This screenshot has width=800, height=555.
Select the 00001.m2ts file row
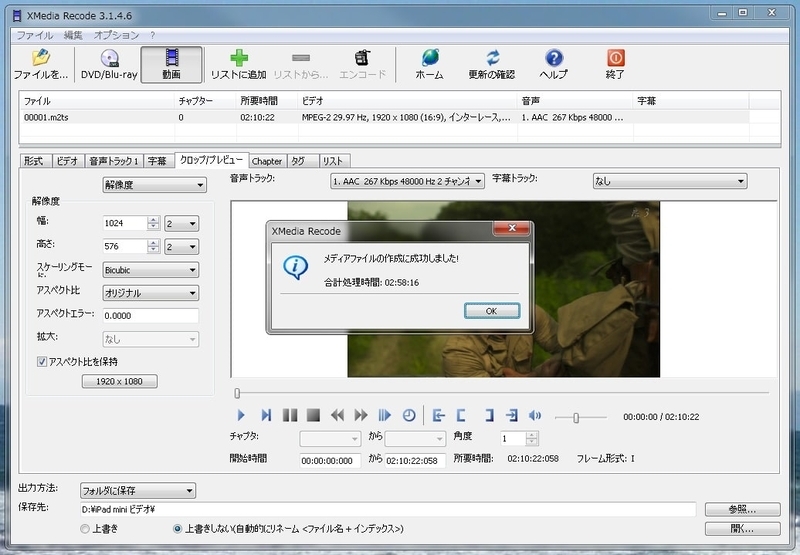coord(385,117)
